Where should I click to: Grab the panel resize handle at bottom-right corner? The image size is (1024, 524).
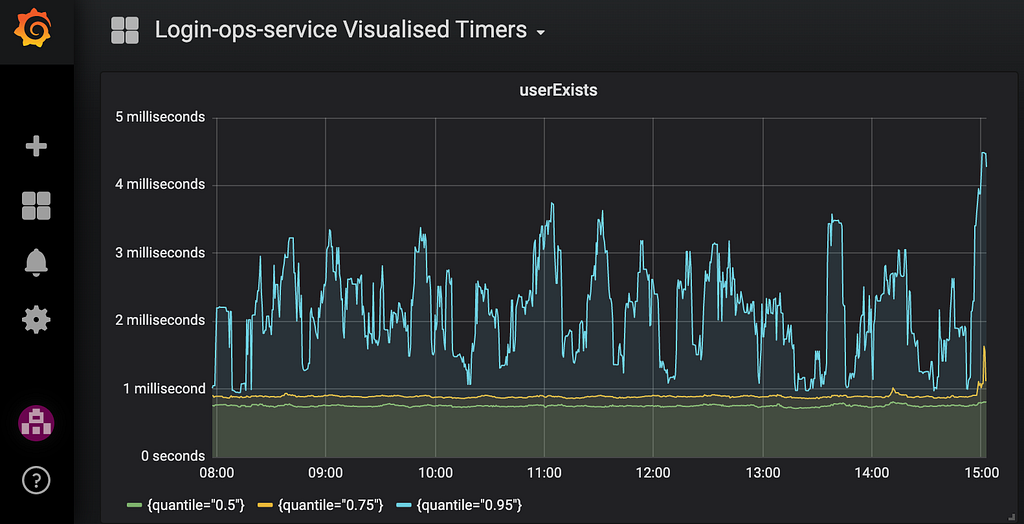pyautogui.click(x=1013, y=517)
